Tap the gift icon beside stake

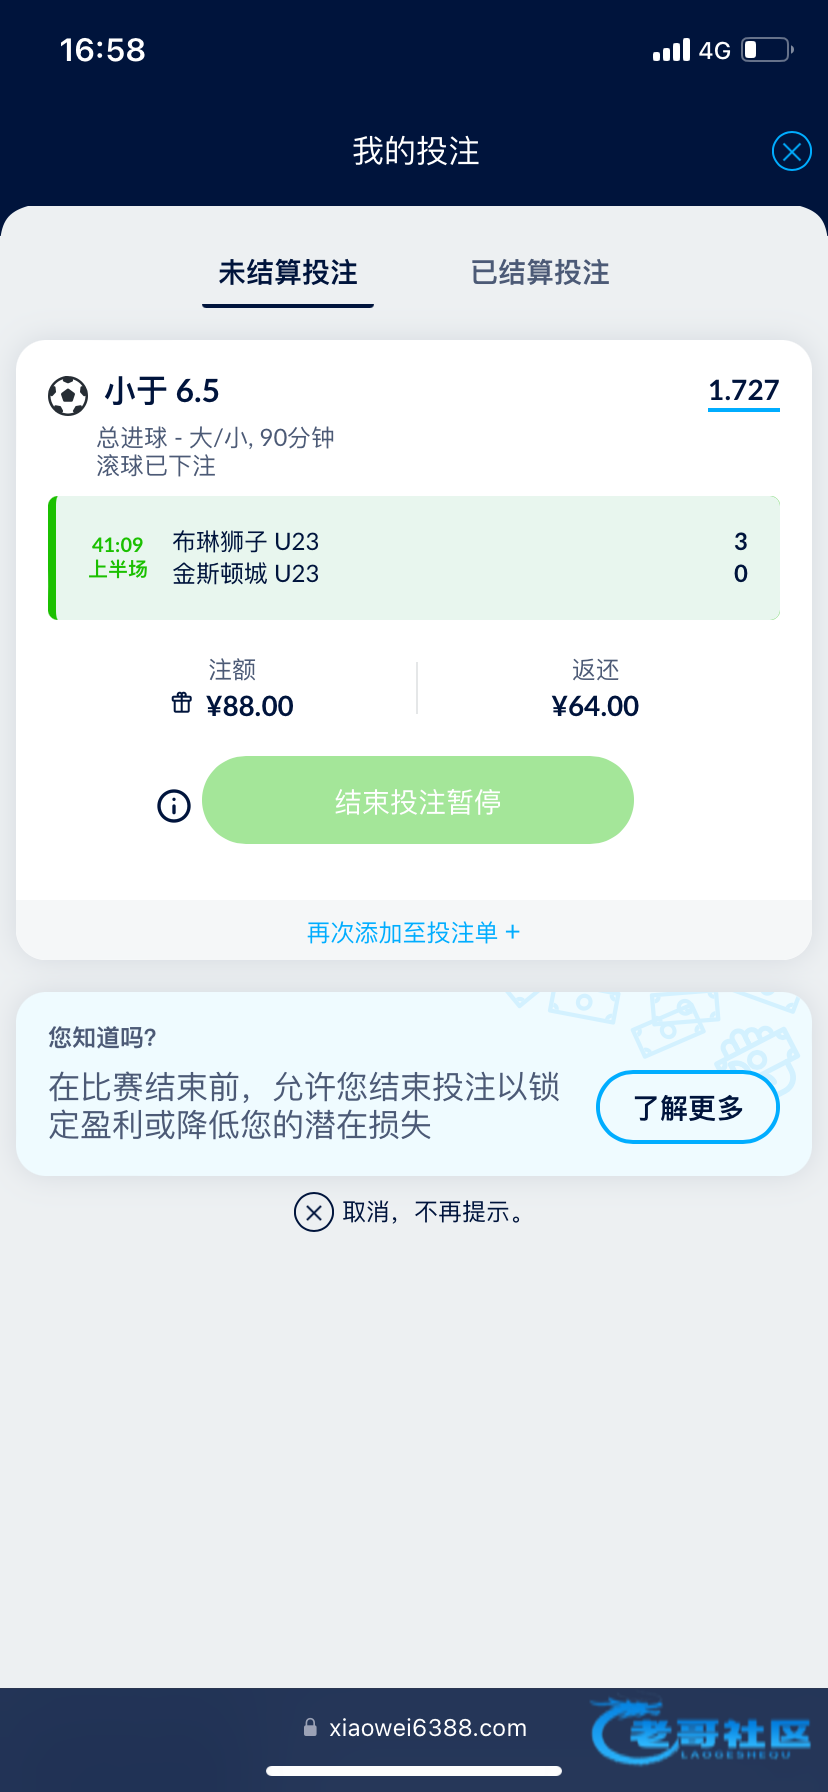click(x=182, y=703)
